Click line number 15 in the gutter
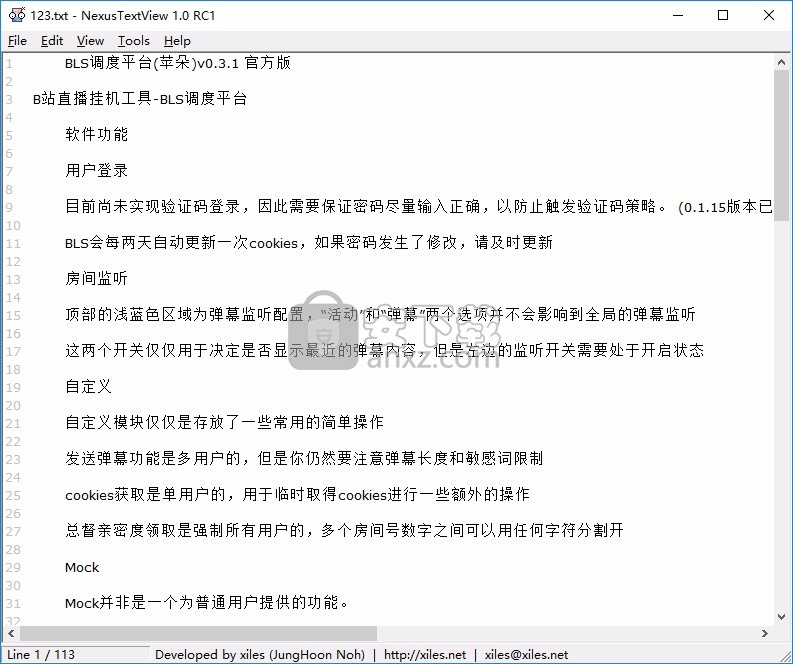Viewport: 793px width, 664px height. coord(13,316)
